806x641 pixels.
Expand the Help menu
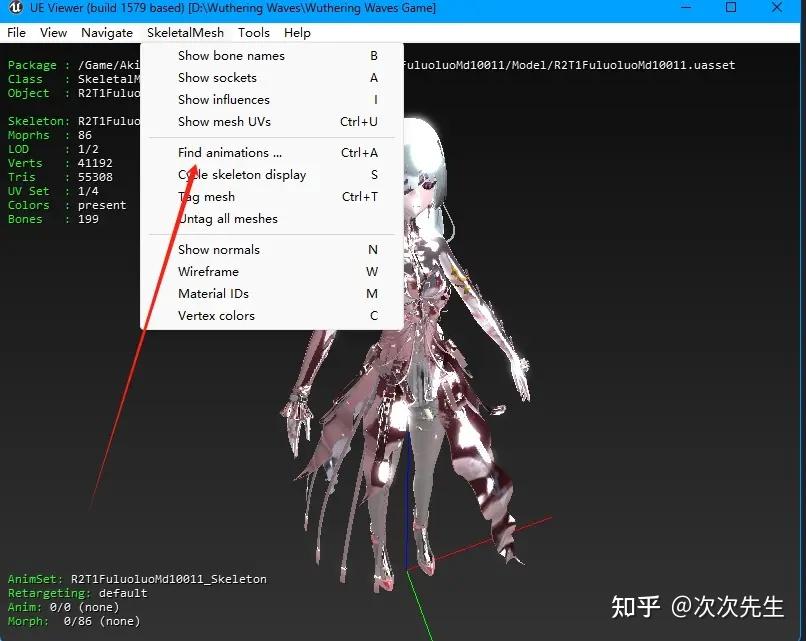(x=297, y=33)
